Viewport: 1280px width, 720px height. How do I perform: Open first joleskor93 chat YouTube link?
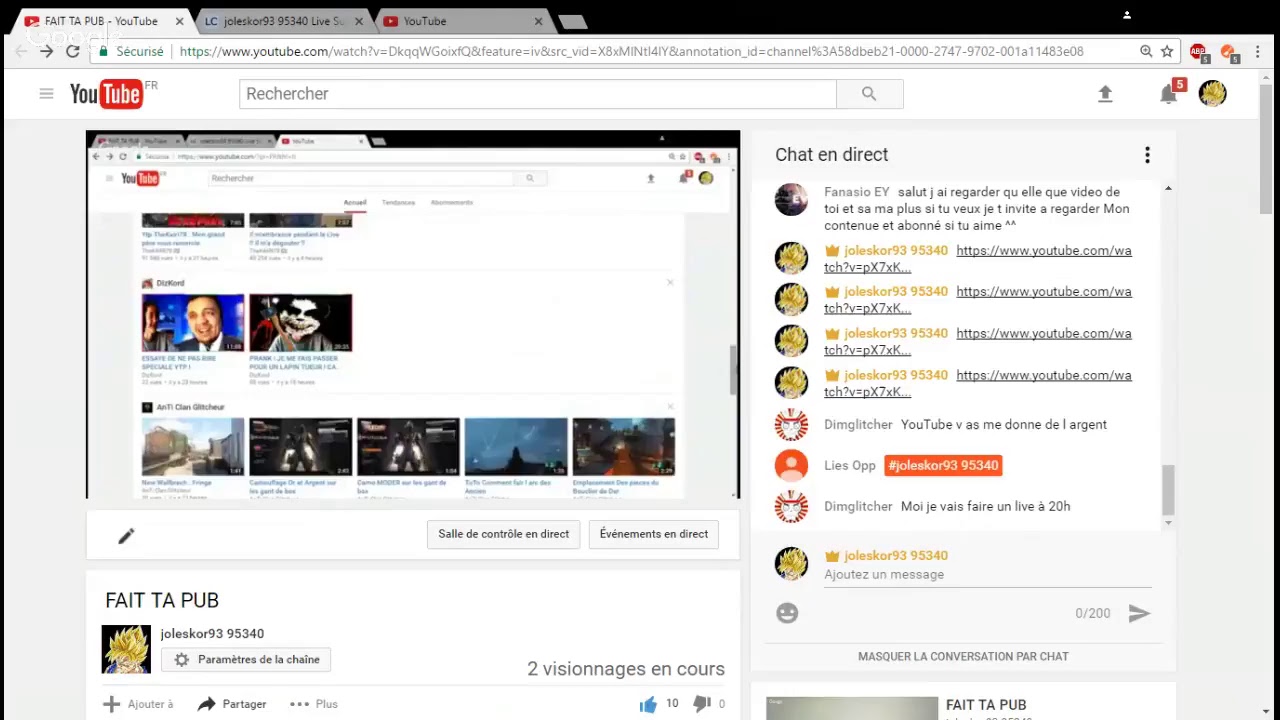[978, 259]
